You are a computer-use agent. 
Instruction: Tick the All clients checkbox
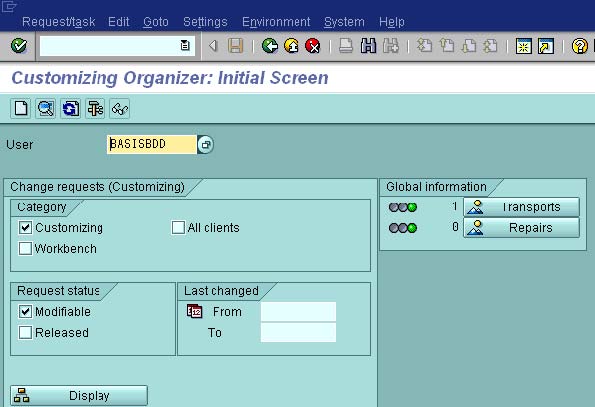click(178, 228)
